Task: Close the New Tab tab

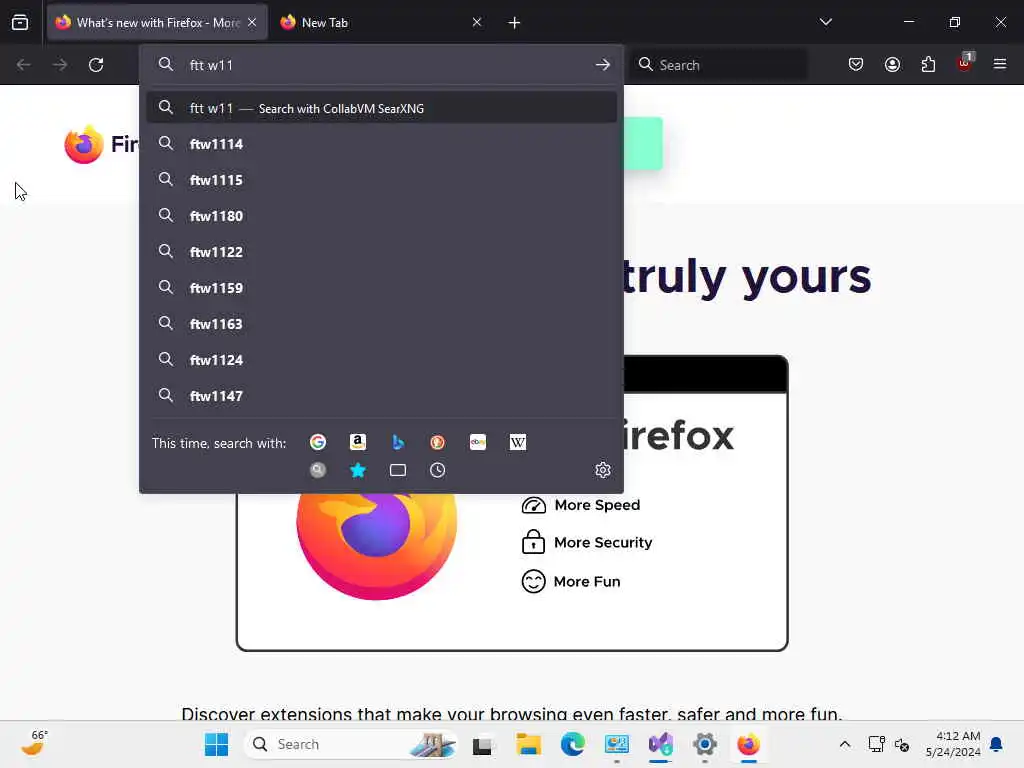Action: click(477, 22)
